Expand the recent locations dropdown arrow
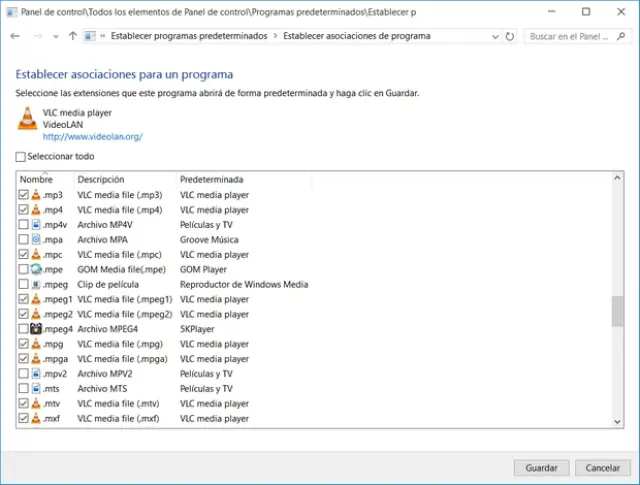The width and height of the screenshot is (640, 485). (x=56, y=36)
